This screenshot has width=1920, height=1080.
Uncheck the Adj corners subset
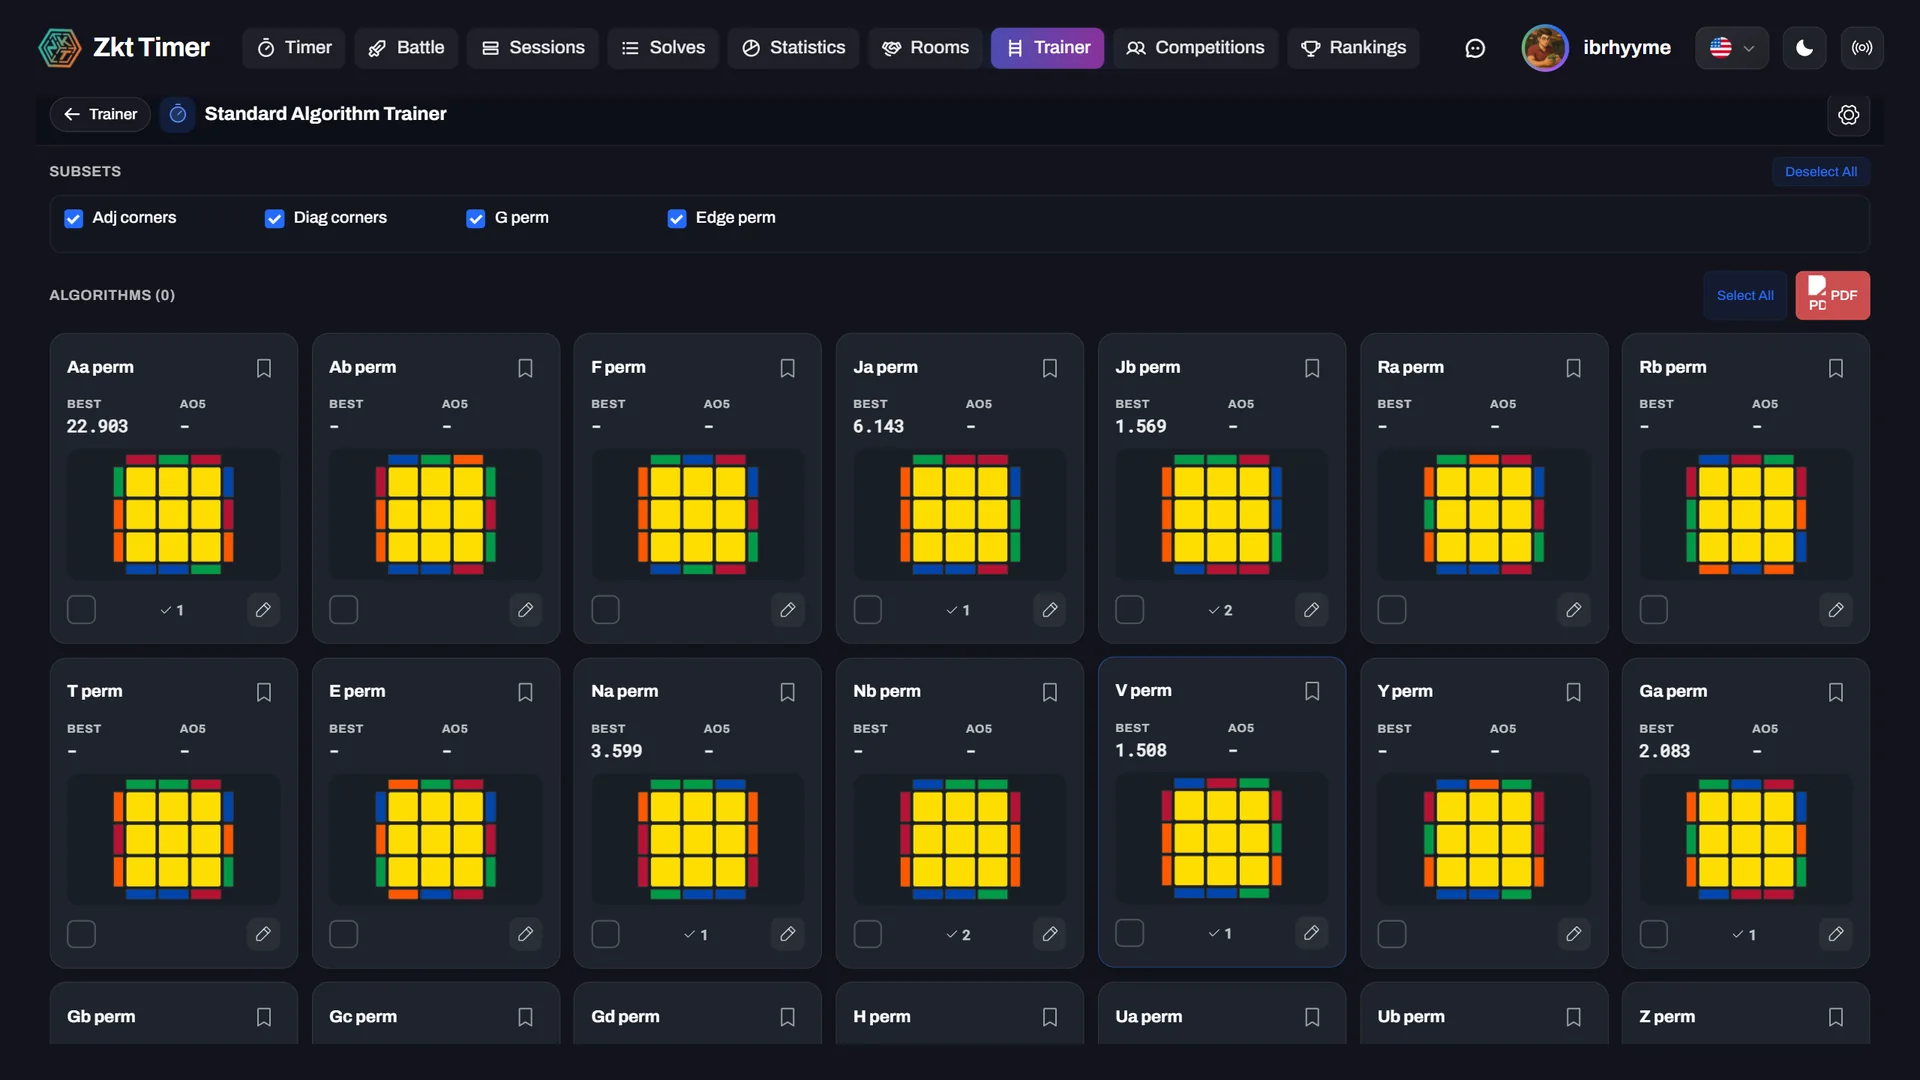point(74,219)
